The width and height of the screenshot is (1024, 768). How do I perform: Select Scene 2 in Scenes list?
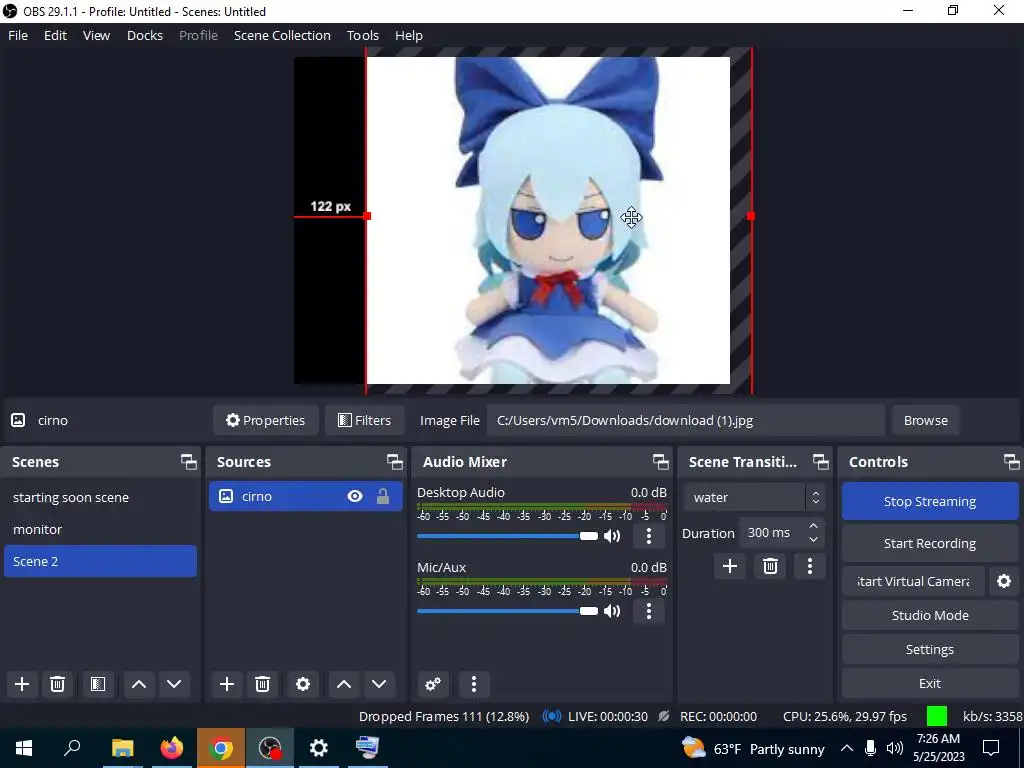tap(101, 562)
